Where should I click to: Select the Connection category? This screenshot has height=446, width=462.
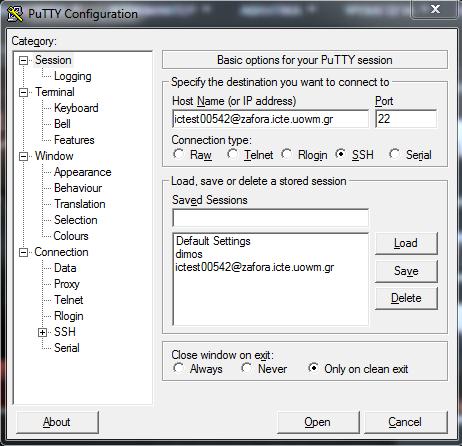pos(61,252)
